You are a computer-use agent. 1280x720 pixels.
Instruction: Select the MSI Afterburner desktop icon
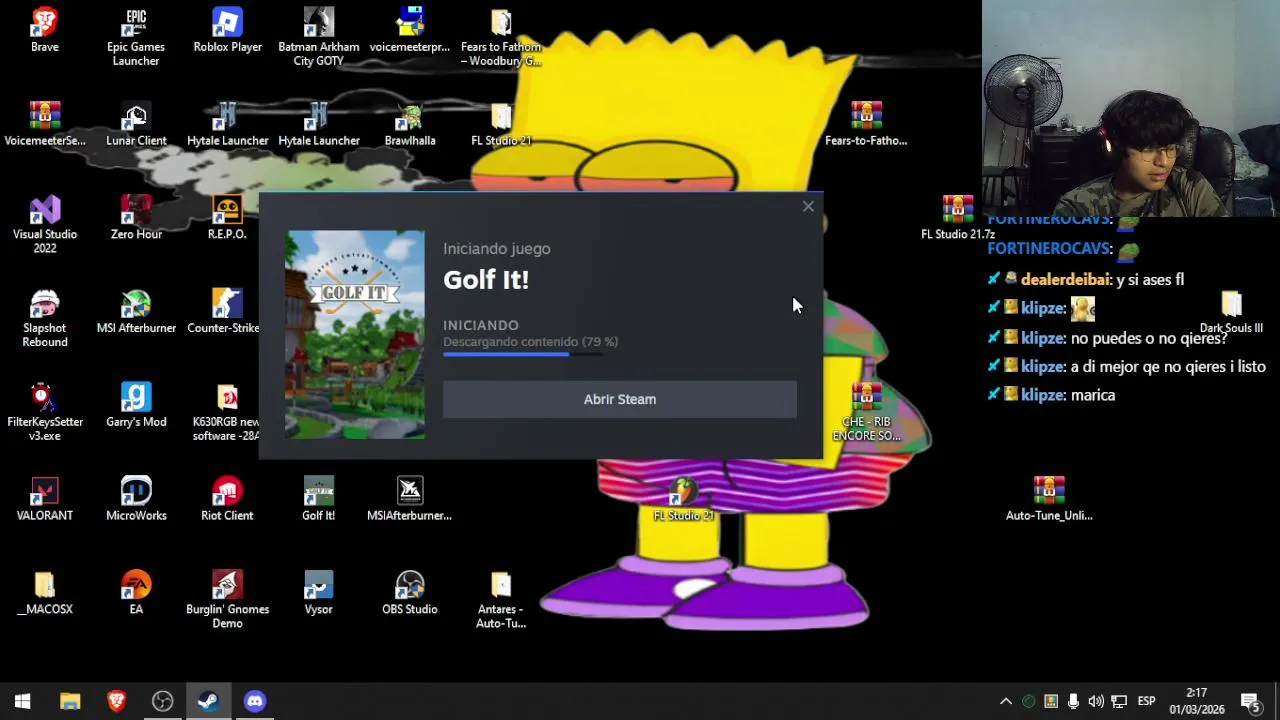[x=136, y=312]
